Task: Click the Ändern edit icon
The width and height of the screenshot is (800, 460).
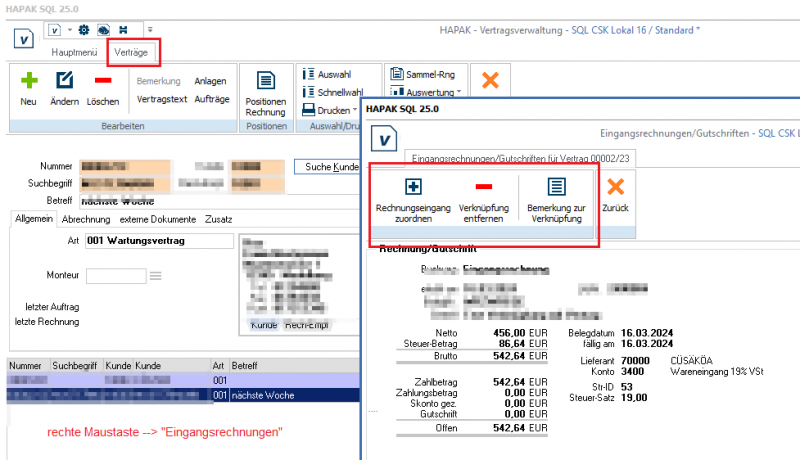Action: coord(65,80)
